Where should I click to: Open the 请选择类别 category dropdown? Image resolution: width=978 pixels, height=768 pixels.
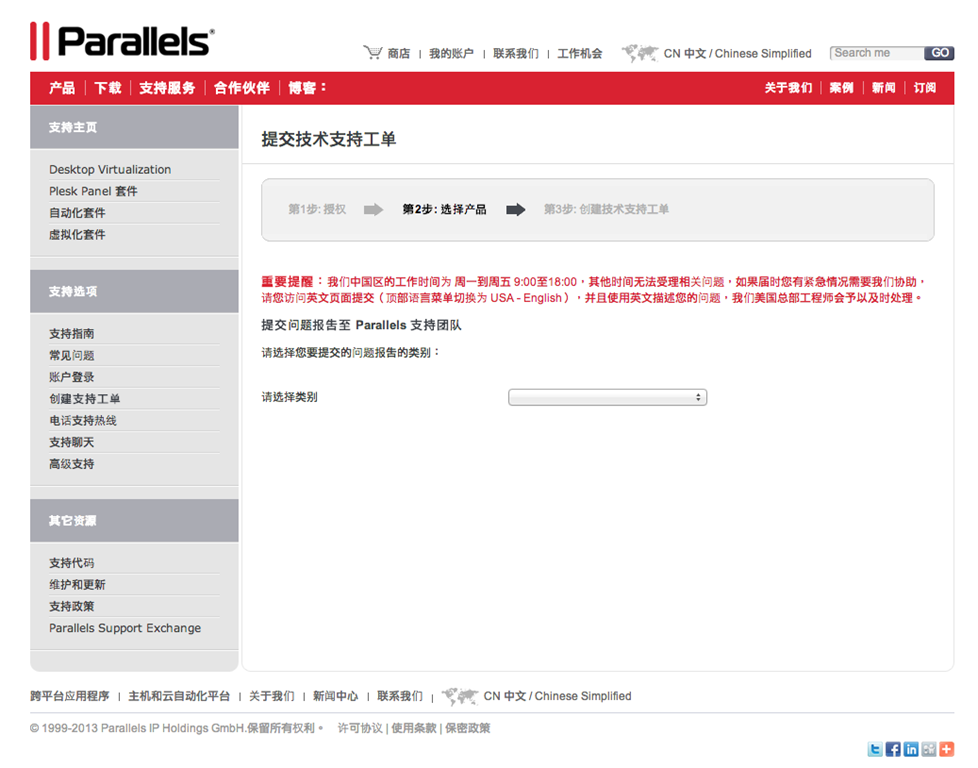click(x=608, y=397)
